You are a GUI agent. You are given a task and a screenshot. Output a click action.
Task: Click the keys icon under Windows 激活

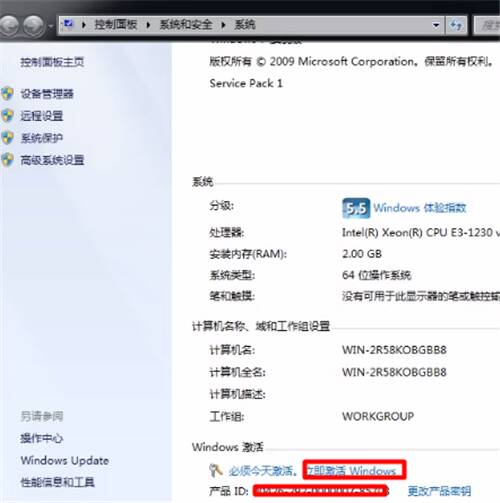[216, 470]
